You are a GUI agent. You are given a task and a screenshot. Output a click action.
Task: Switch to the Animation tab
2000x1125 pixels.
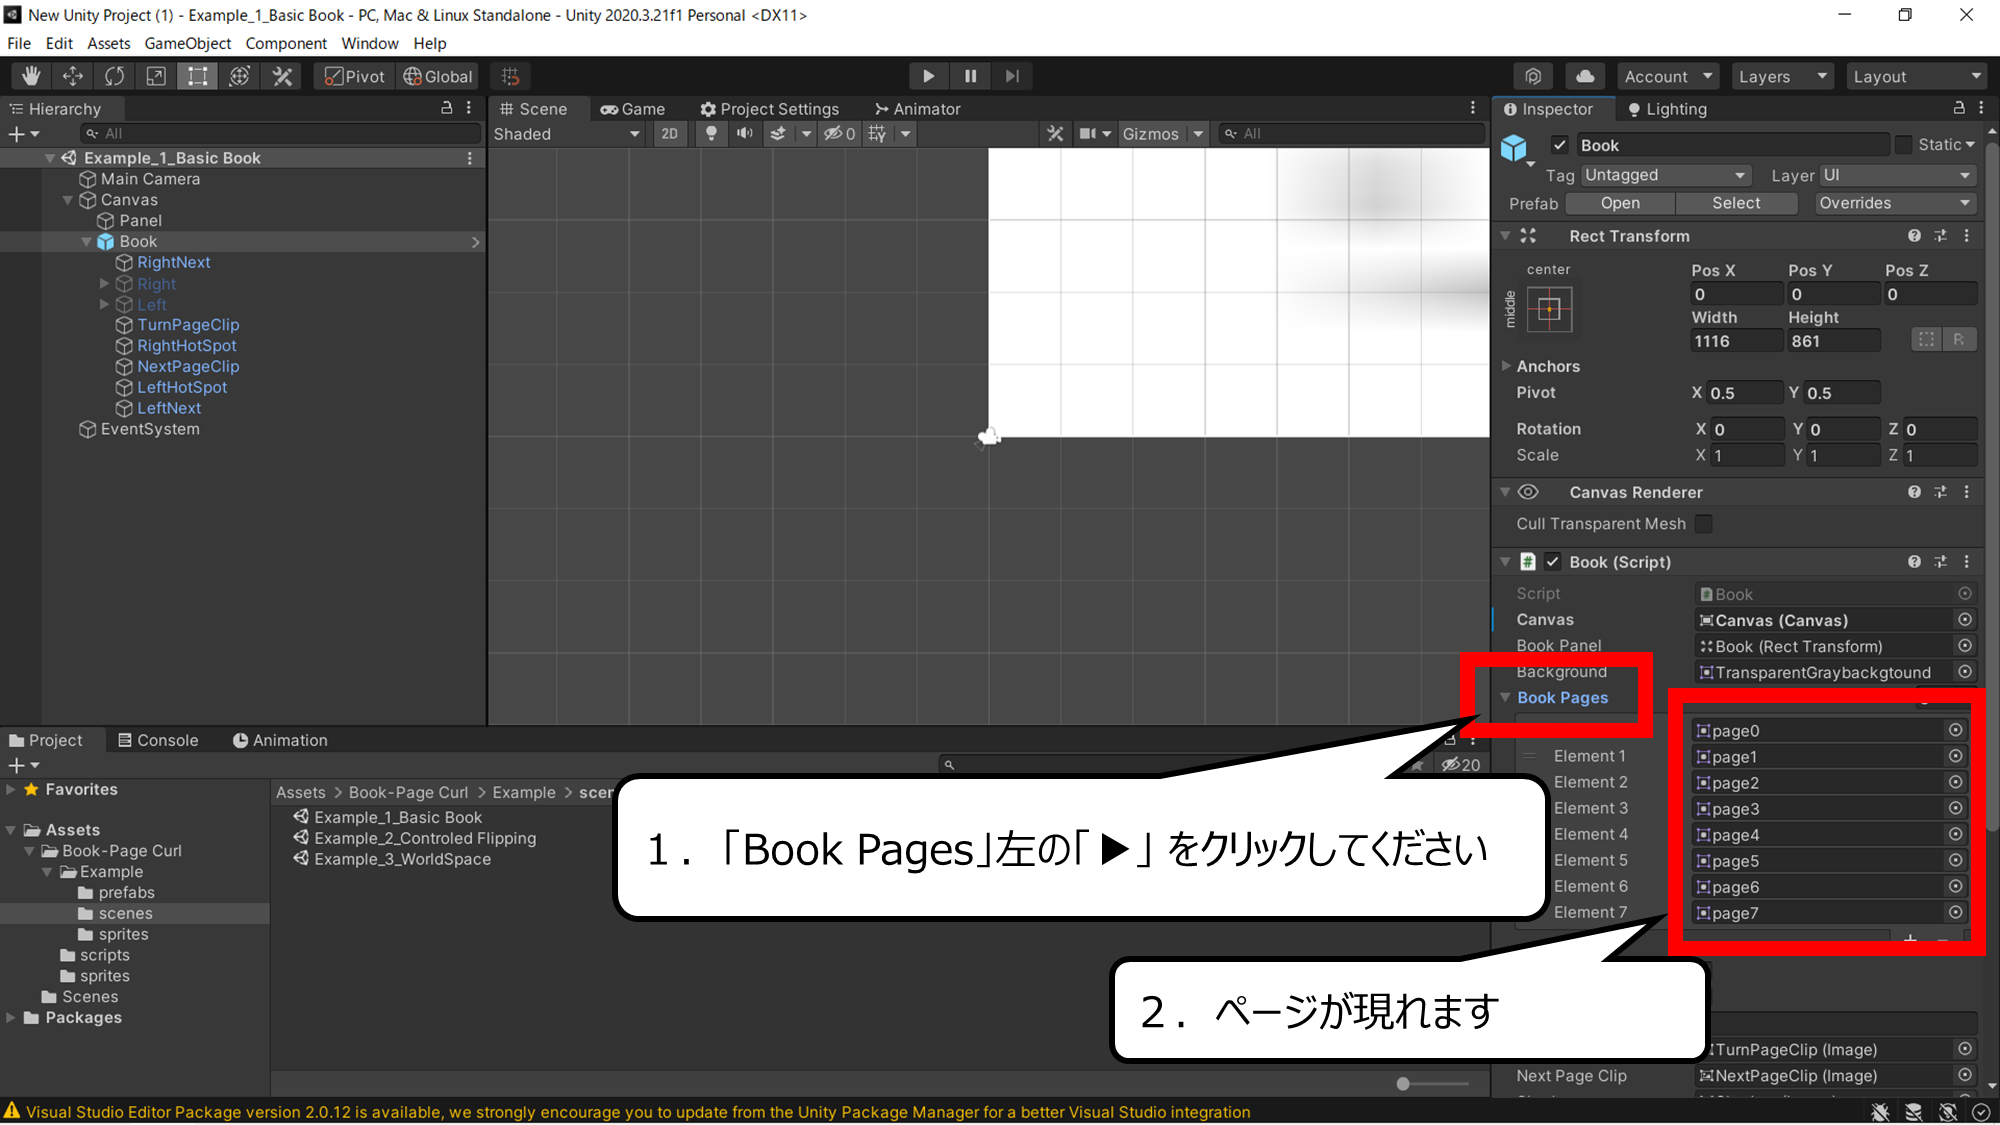click(280, 740)
